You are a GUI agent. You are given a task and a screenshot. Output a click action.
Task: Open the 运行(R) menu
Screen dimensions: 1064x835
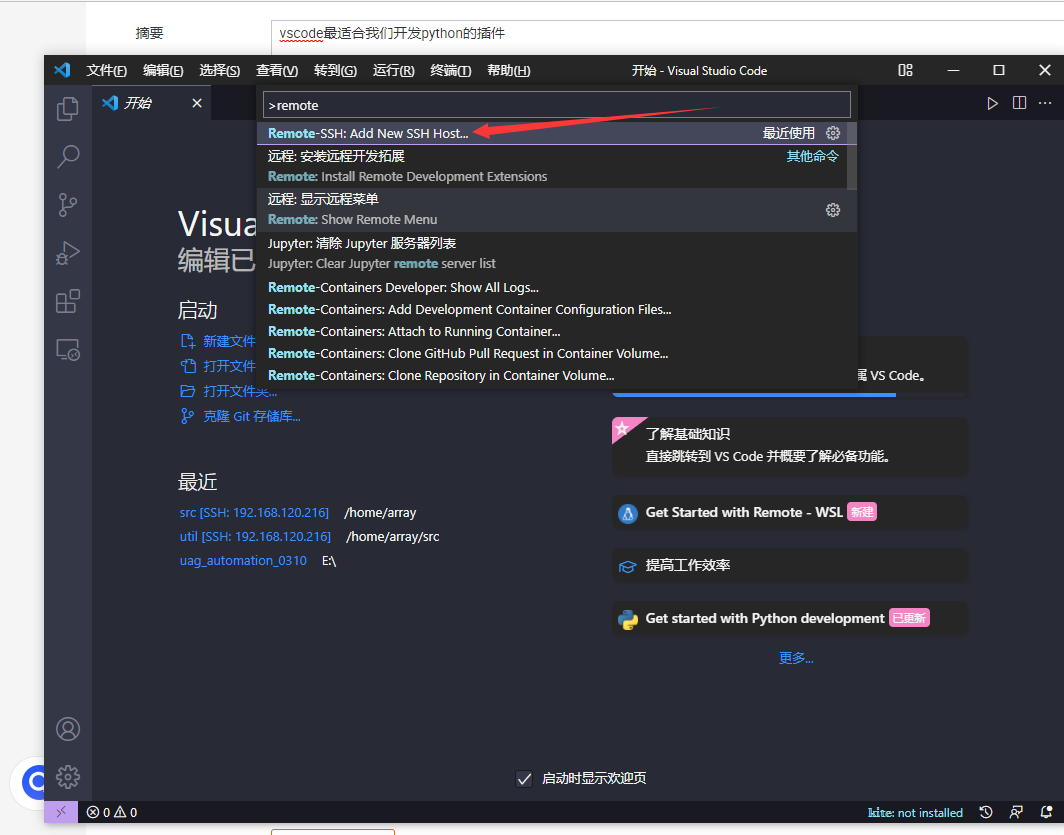tap(394, 71)
